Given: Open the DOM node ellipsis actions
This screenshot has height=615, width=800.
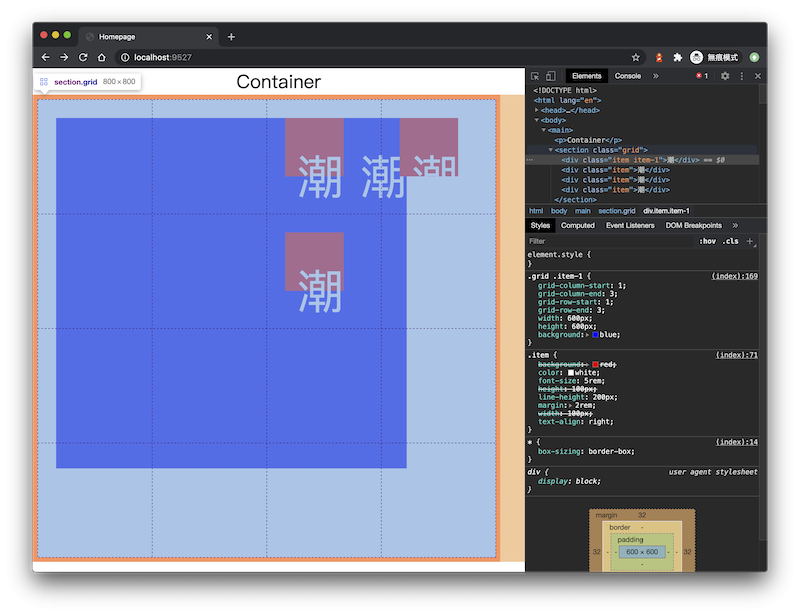Looking at the screenshot, I should coord(530,160).
